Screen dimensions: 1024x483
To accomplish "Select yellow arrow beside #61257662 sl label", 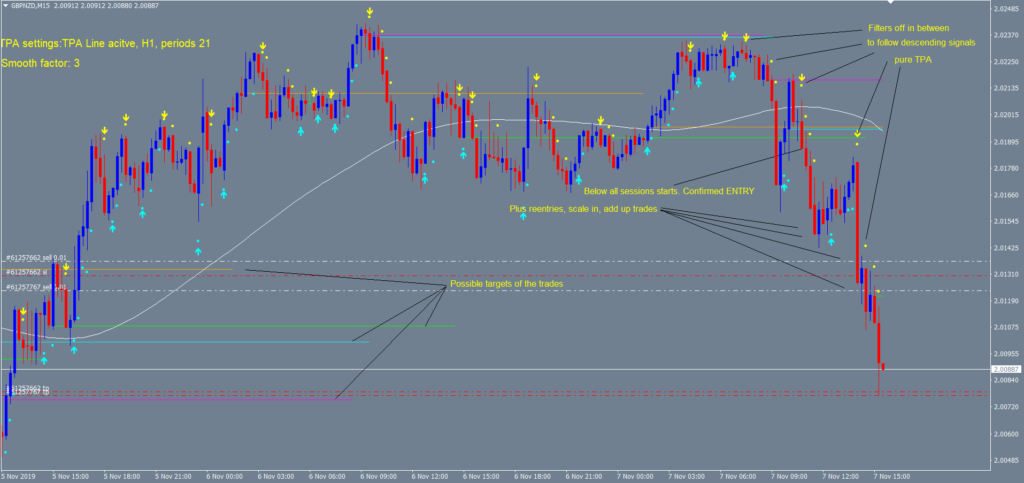I will [66, 268].
